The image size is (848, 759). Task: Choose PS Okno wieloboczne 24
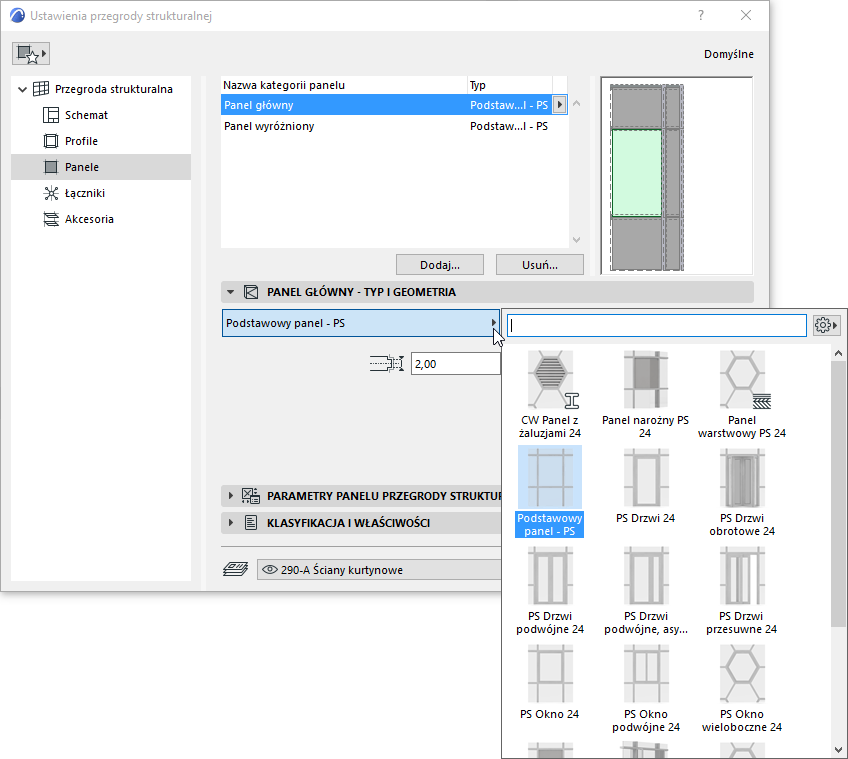741,689
